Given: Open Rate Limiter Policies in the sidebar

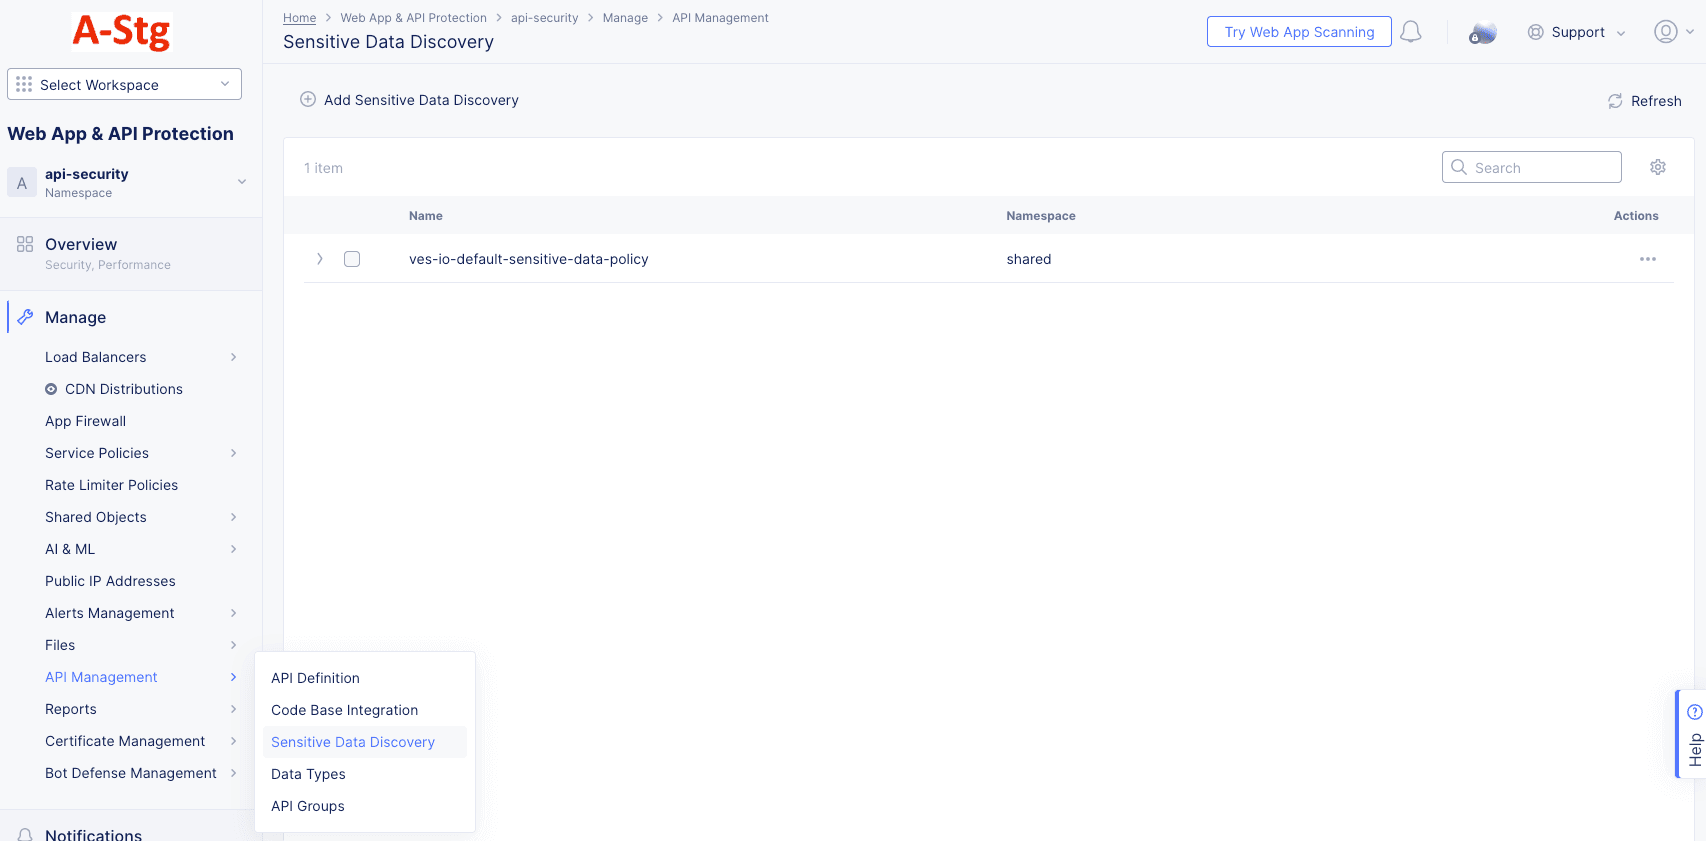Looking at the screenshot, I should pos(111,485).
